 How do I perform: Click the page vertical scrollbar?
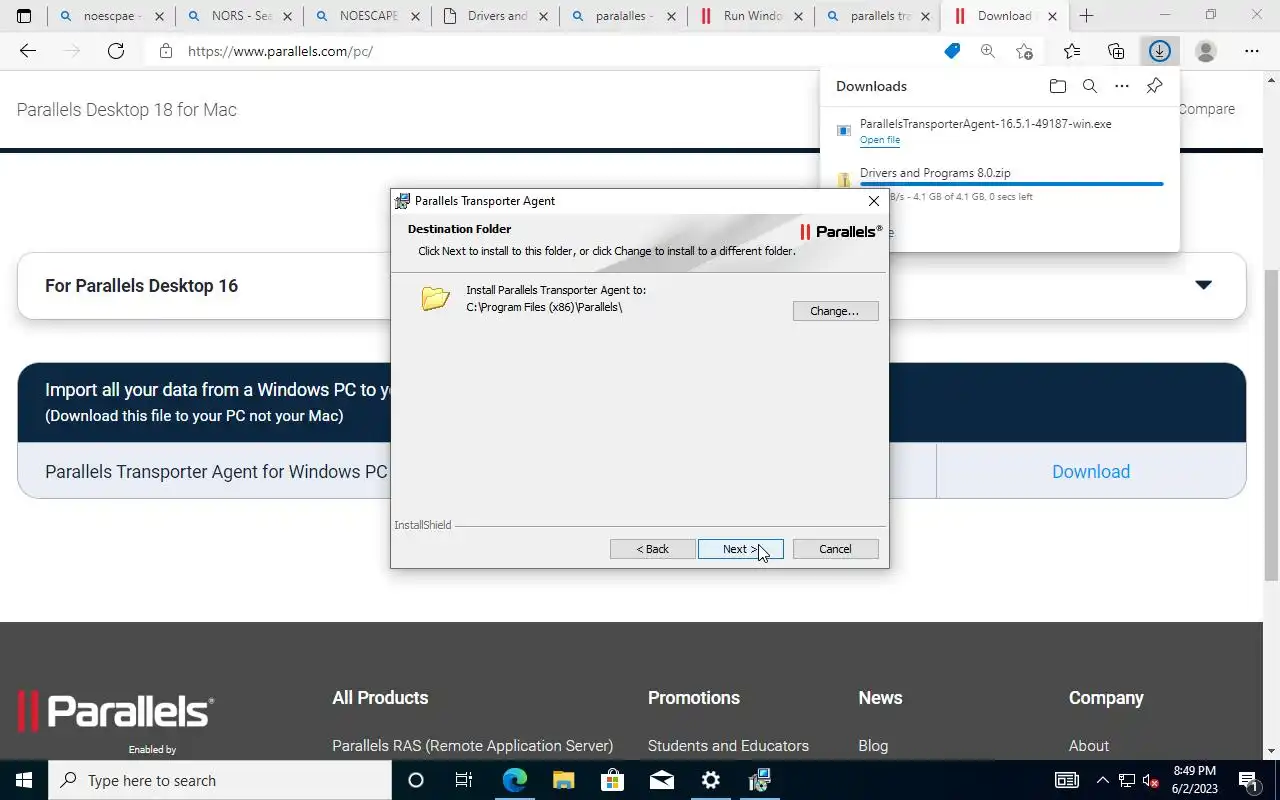(x=1271, y=425)
